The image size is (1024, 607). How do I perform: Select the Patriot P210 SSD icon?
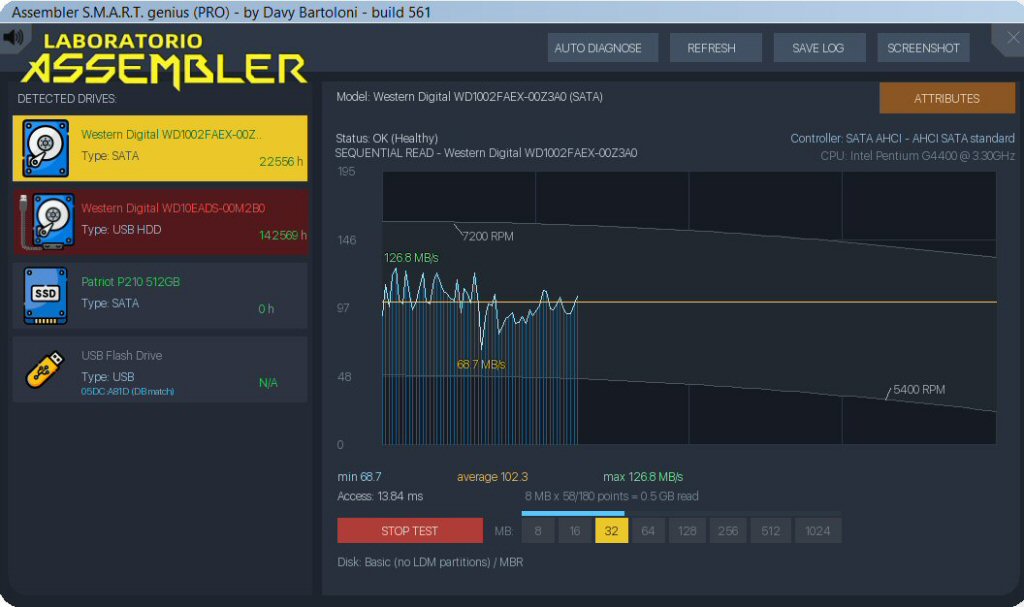pyautogui.click(x=45, y=295)
